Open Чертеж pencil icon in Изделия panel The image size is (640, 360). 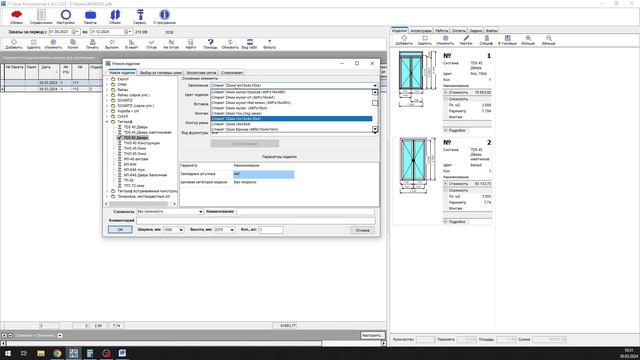pyautogui.click(x=466, y=40)
